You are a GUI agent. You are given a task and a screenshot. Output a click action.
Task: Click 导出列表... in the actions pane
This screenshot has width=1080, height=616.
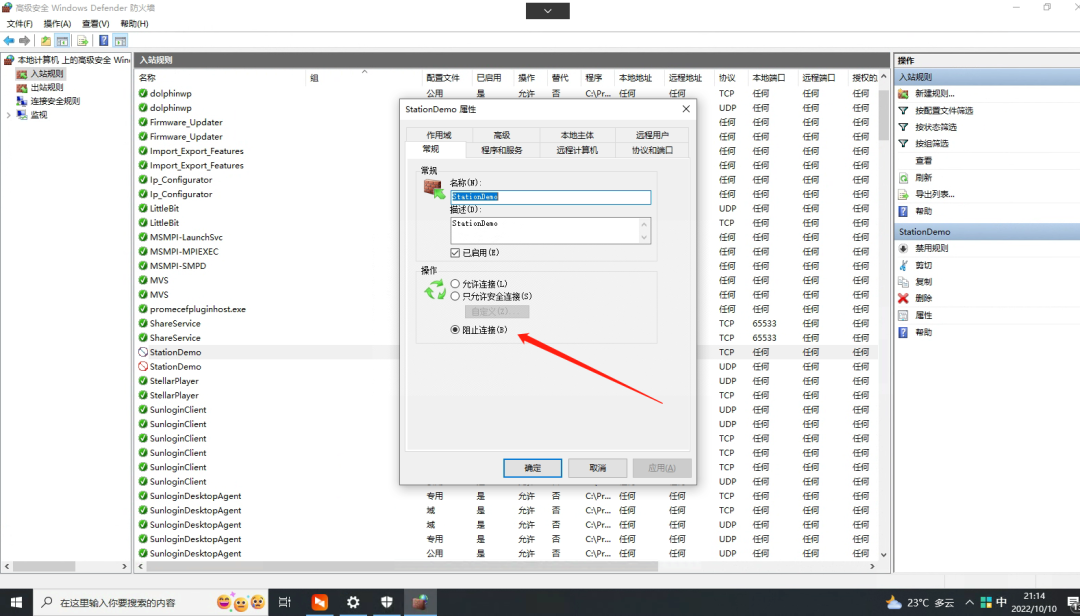coord(934,194)
